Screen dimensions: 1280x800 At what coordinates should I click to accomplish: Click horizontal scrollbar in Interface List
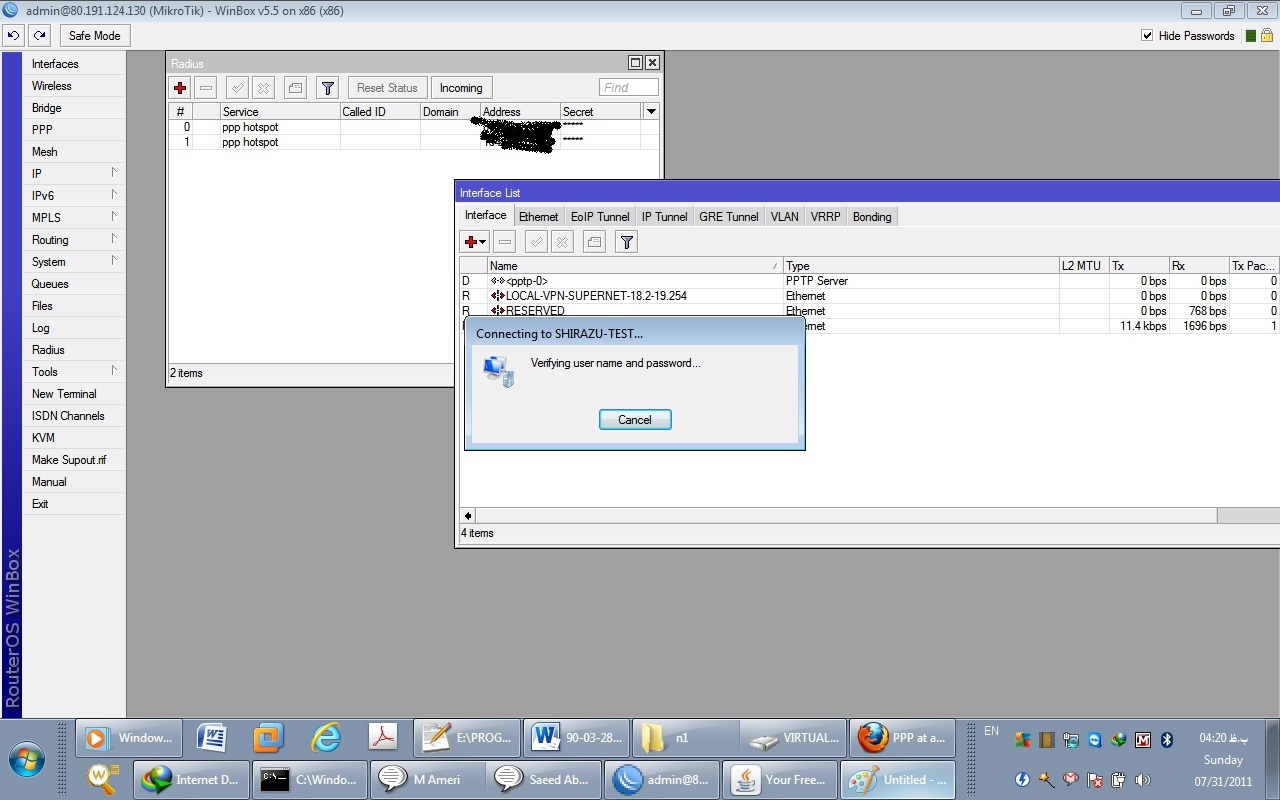tap(846, 515)
